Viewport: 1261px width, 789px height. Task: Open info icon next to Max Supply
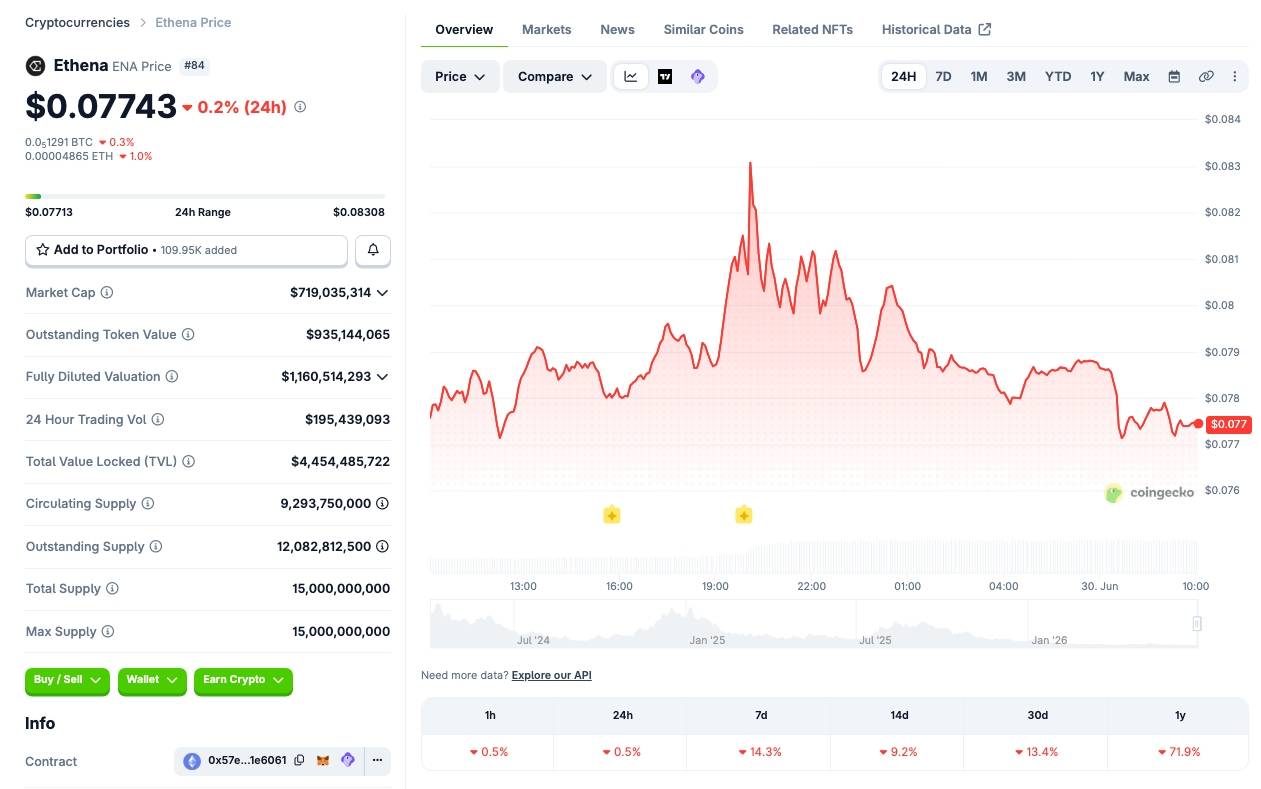(x=108, y=632)
